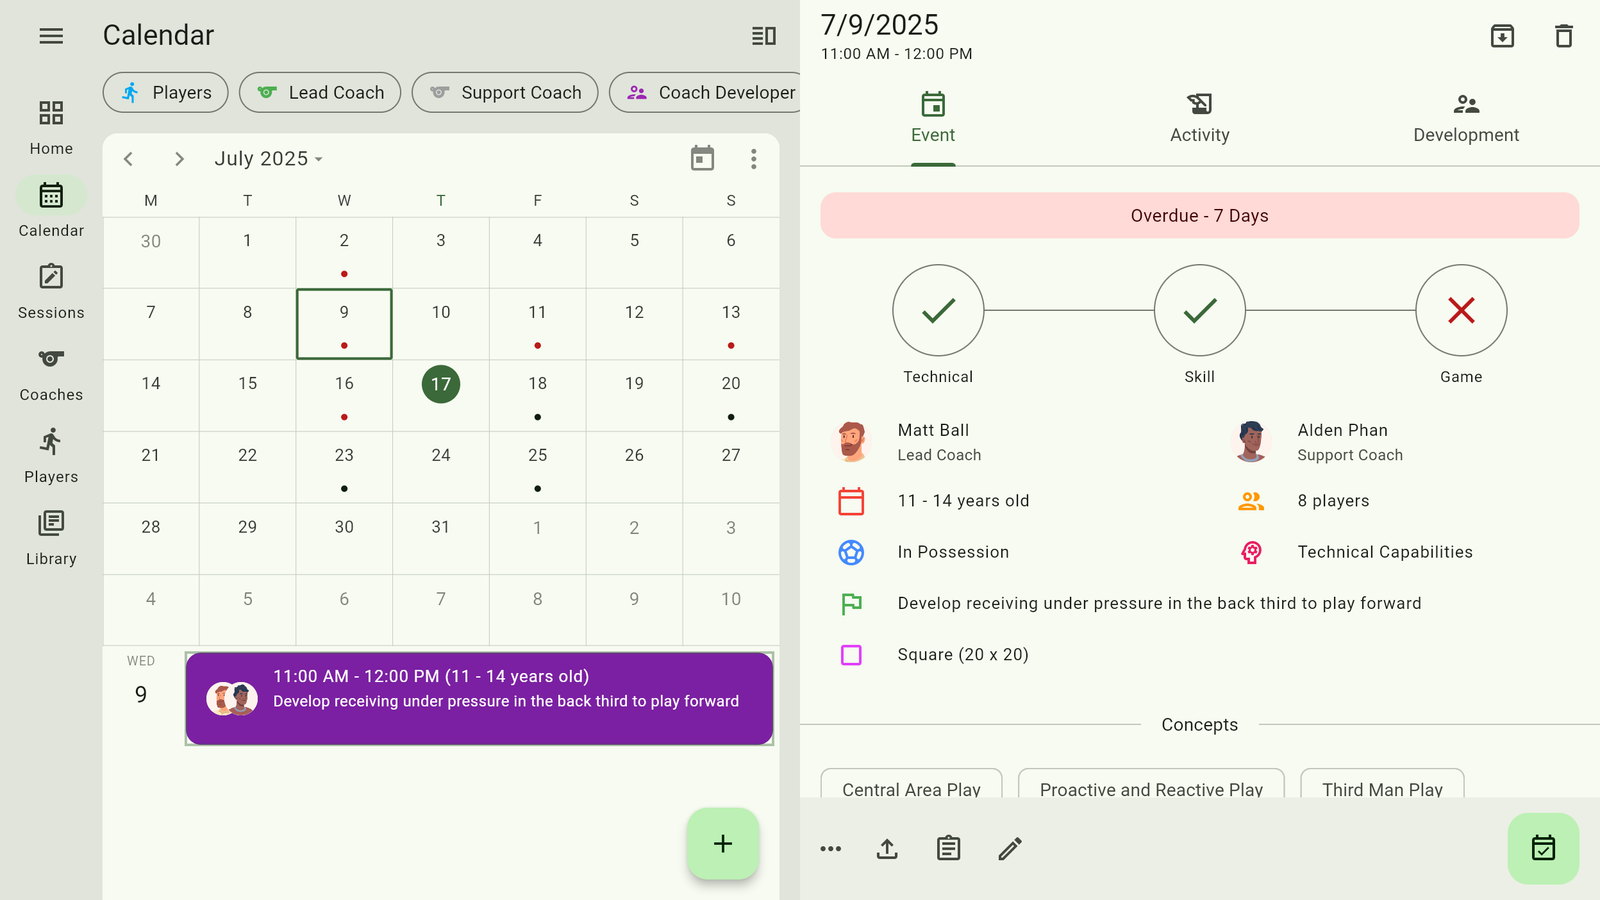Open the hamburger navigation menu
This screenshot has width=1600, height=900.
51,36
